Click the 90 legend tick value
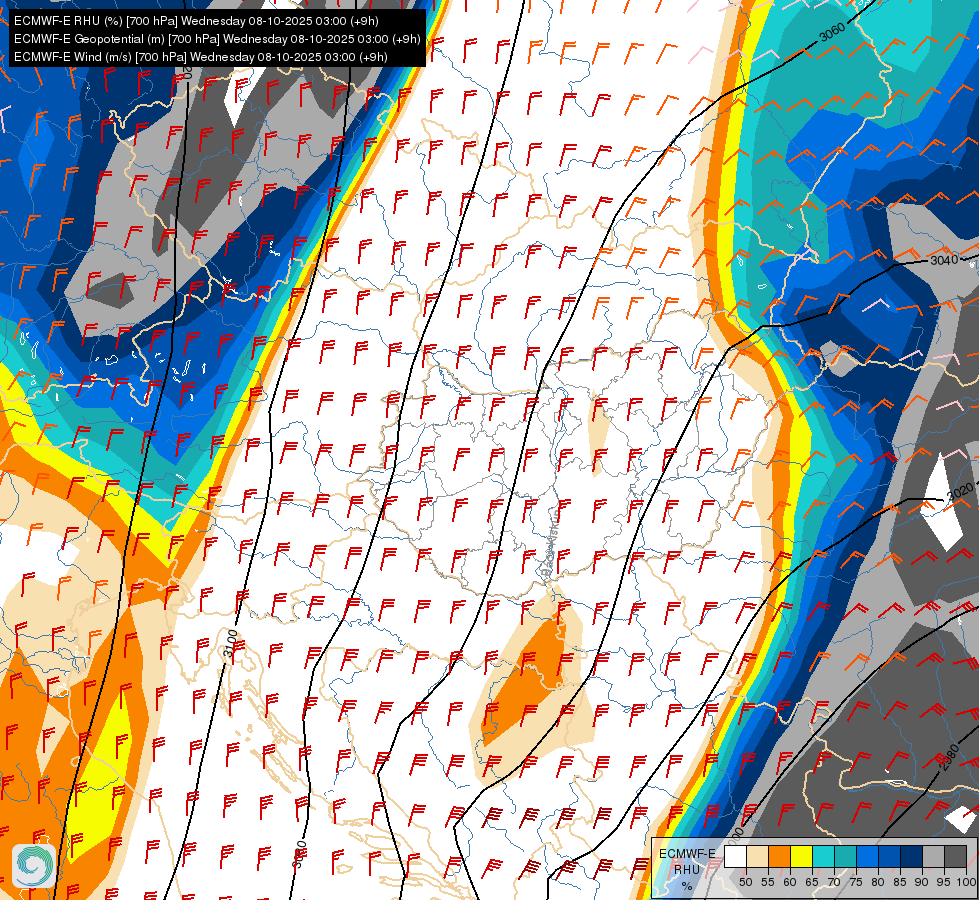This screenshot has width=979, height=900. tap(922, 882)
